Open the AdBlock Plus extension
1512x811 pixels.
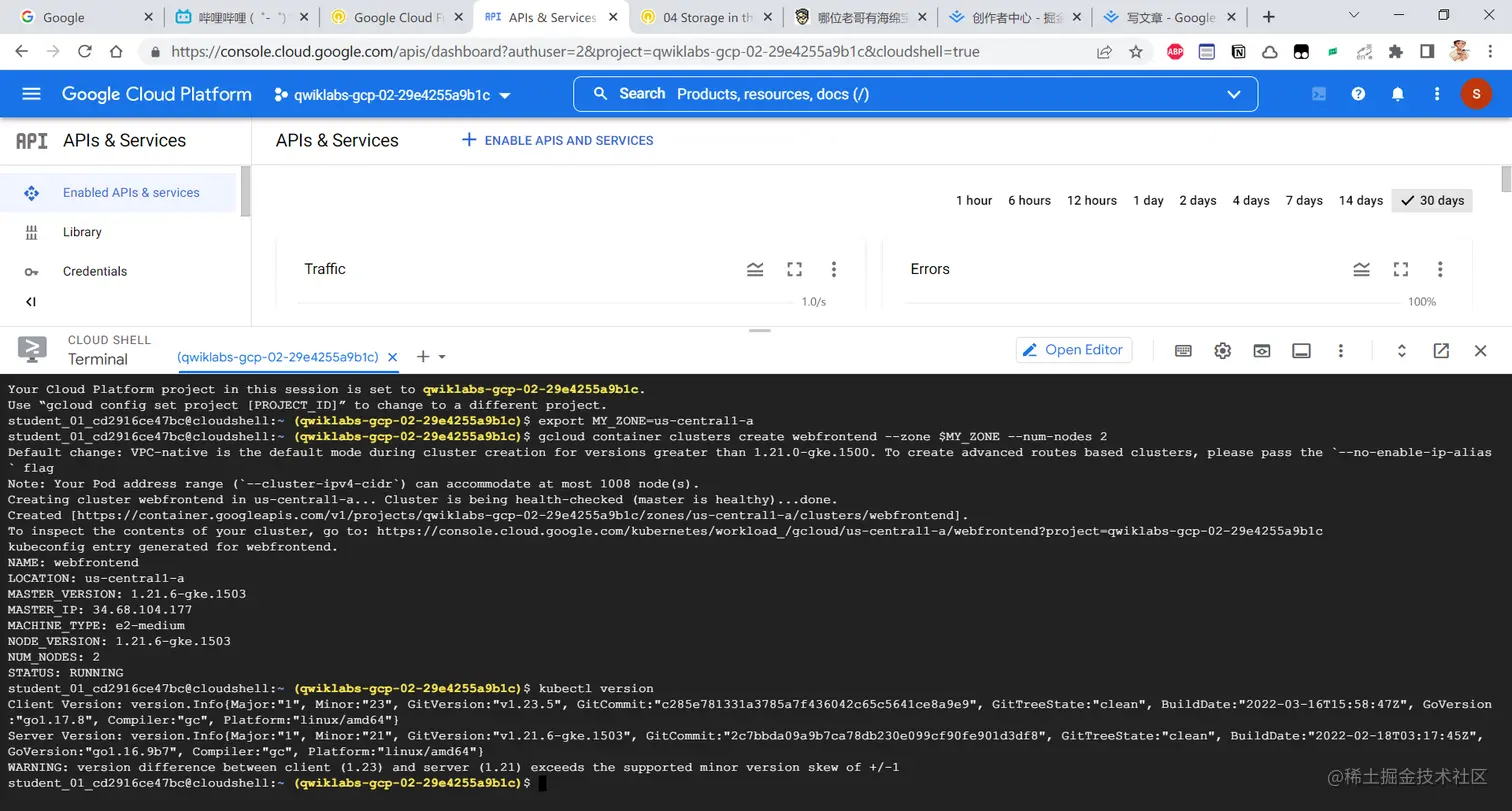tap(1175, 52)
